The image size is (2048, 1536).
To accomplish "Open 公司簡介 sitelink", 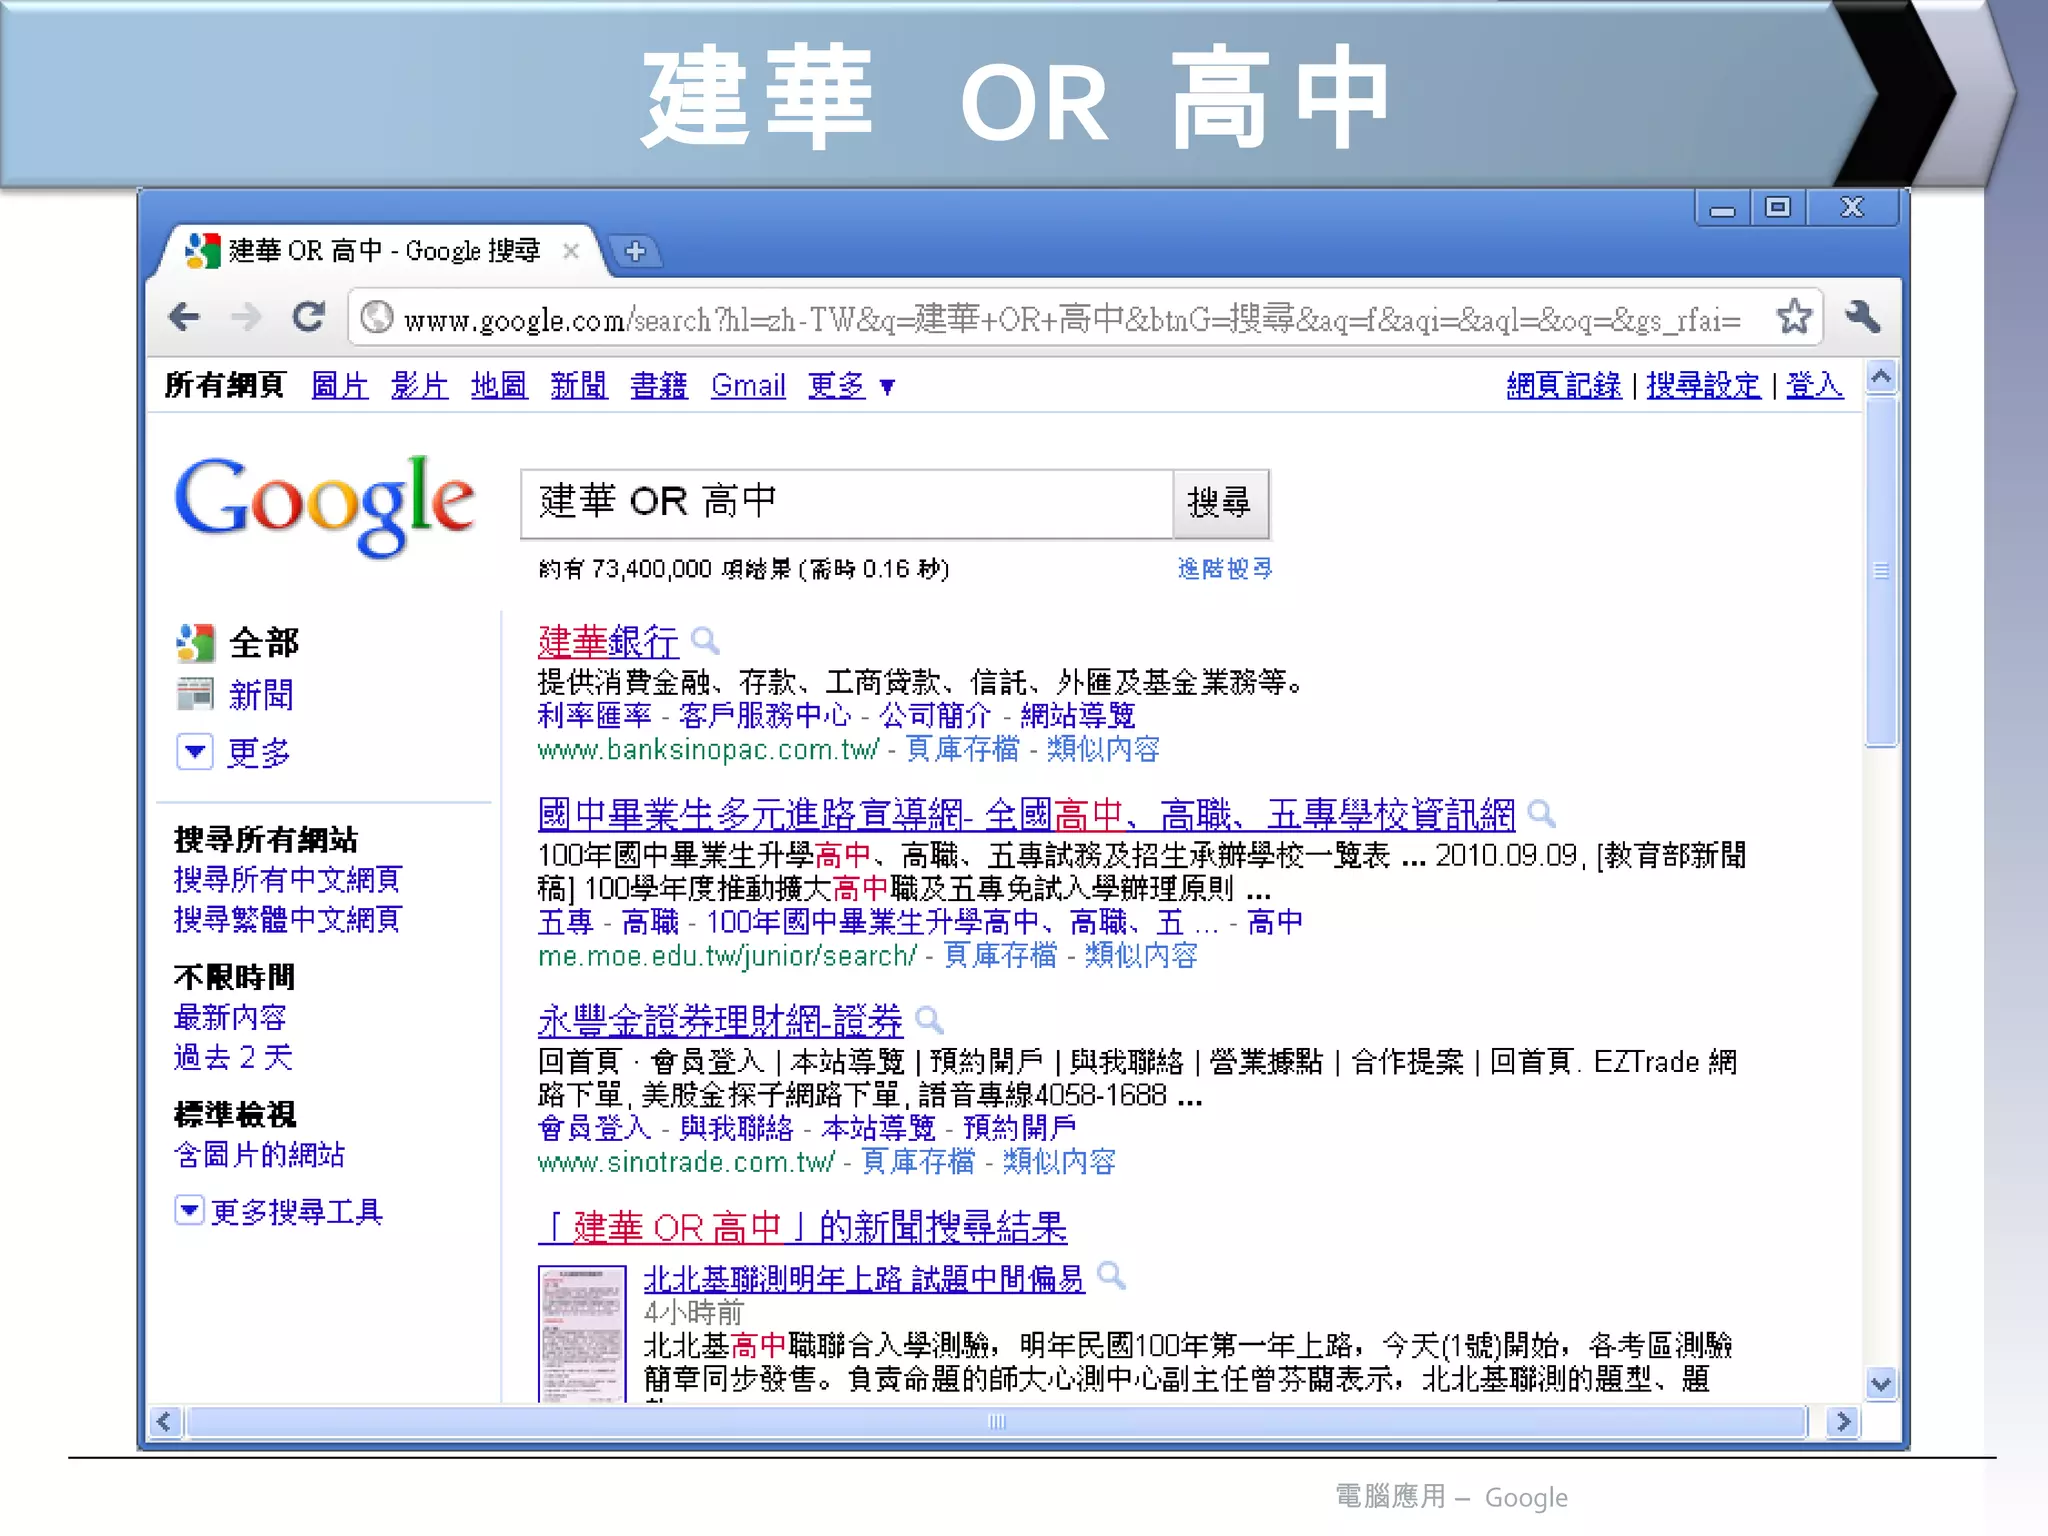I will tap(935, 715).
